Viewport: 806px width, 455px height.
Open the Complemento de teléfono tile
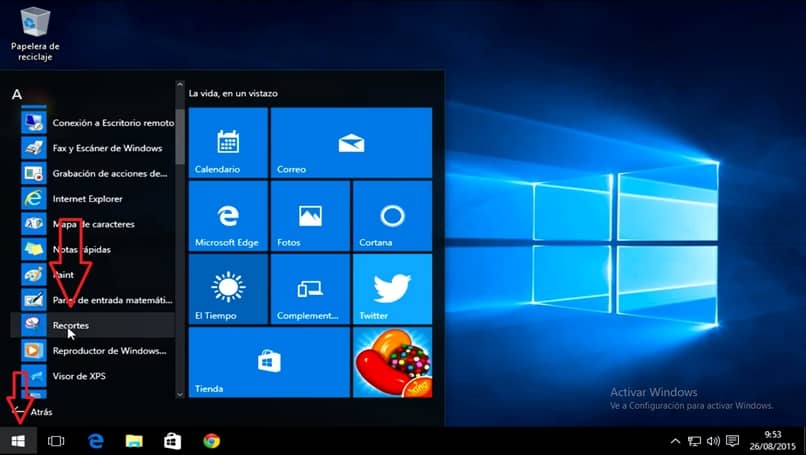point(310,289)
